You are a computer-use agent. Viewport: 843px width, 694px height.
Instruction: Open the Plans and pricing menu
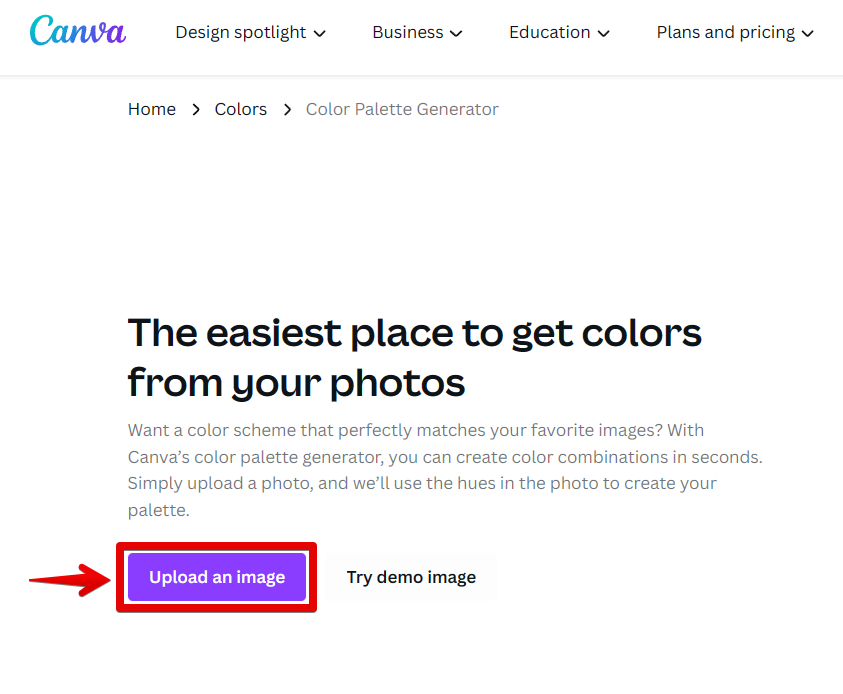tap(726, 32)
